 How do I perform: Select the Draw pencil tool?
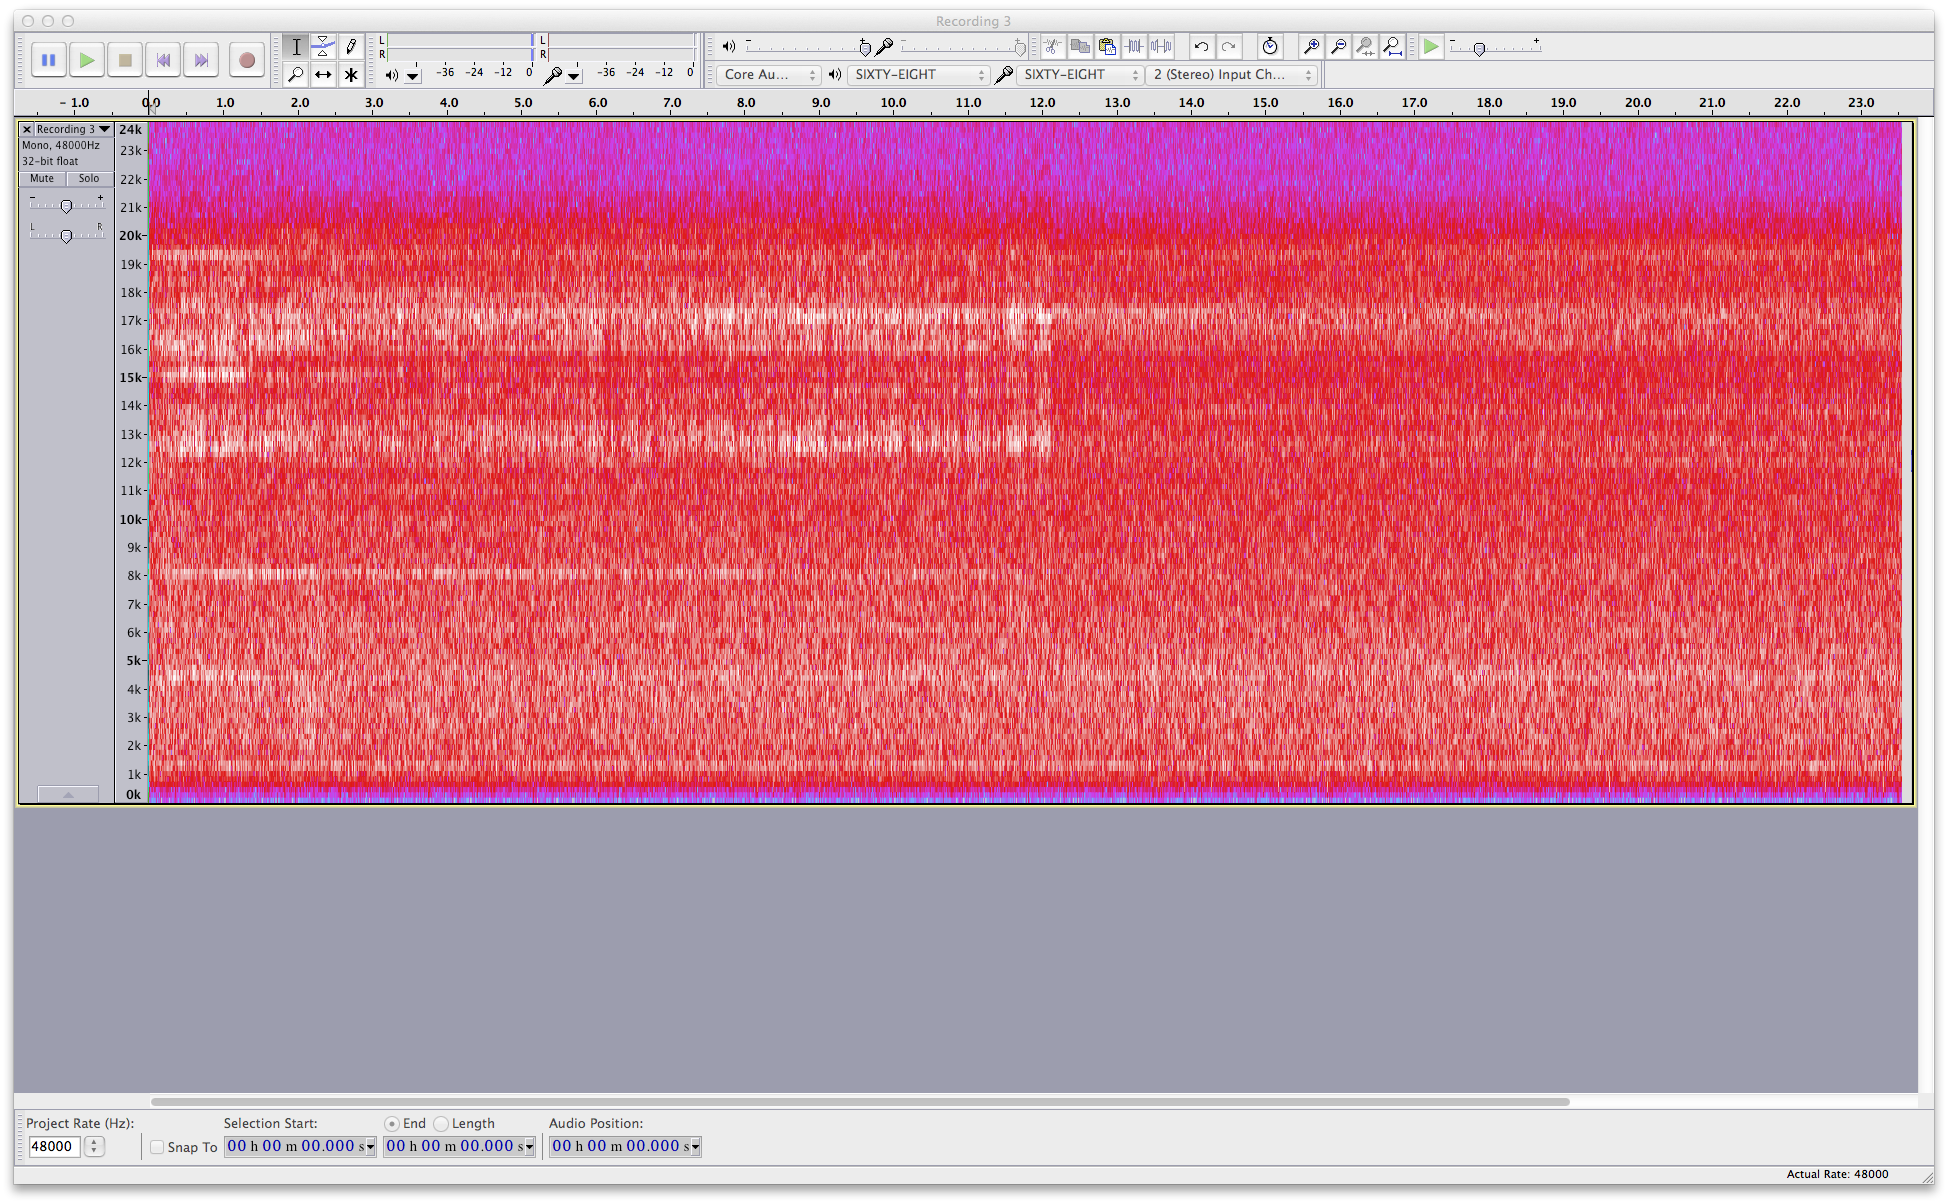pos(351,46)
